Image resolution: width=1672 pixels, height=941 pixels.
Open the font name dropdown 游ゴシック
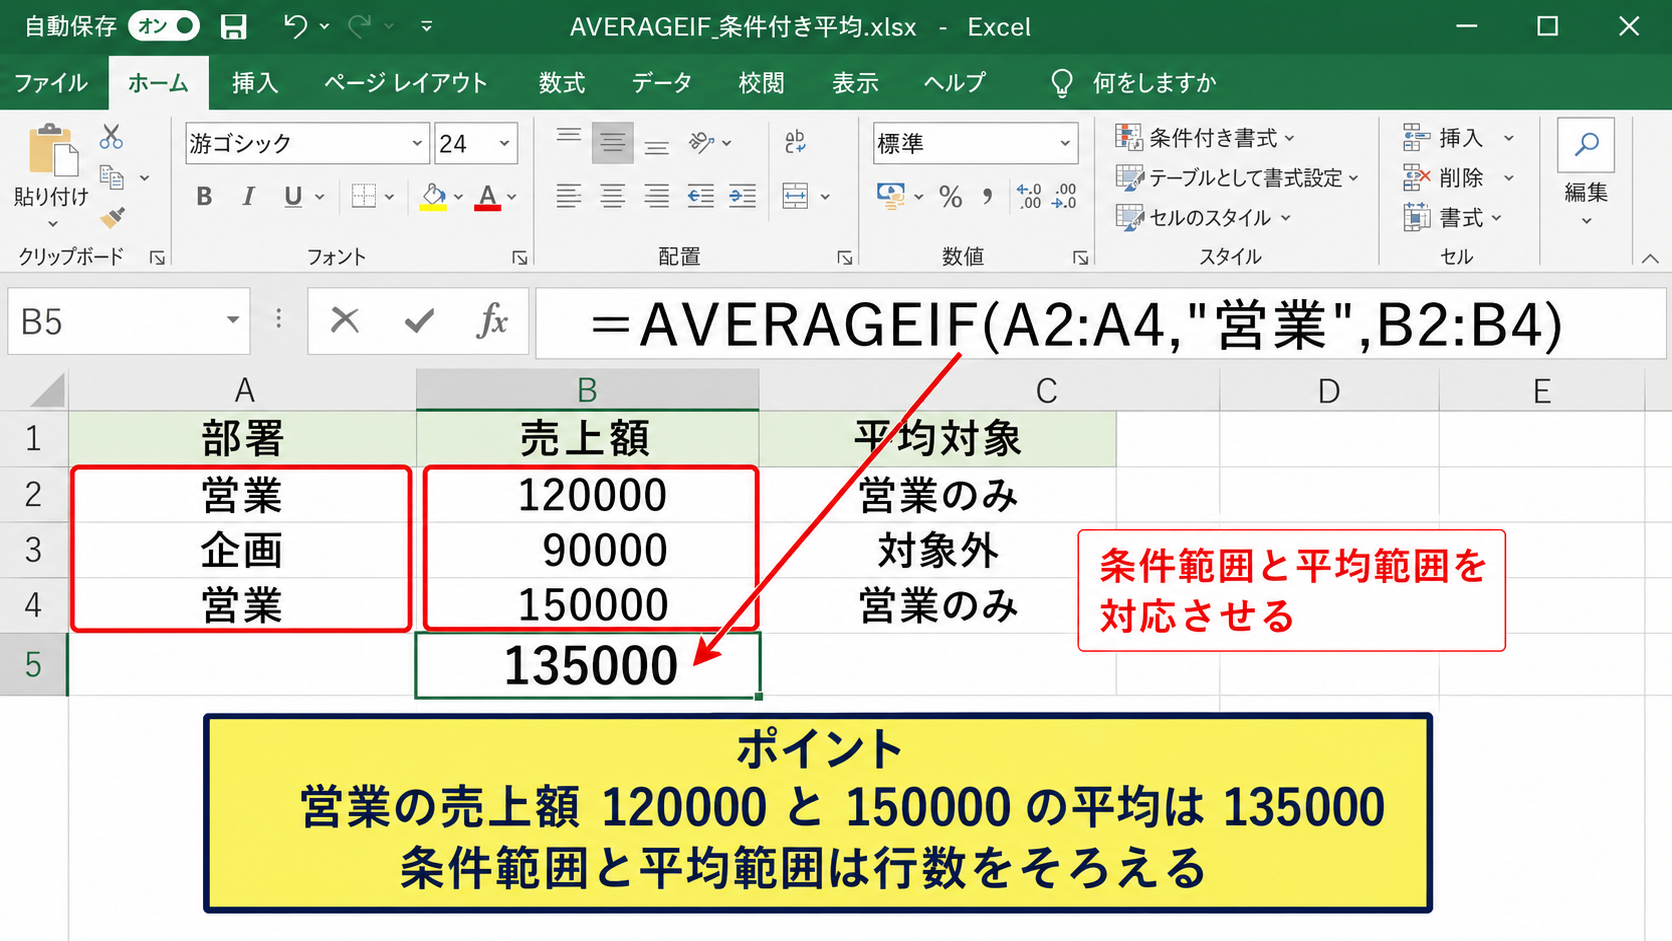point(417,144)
